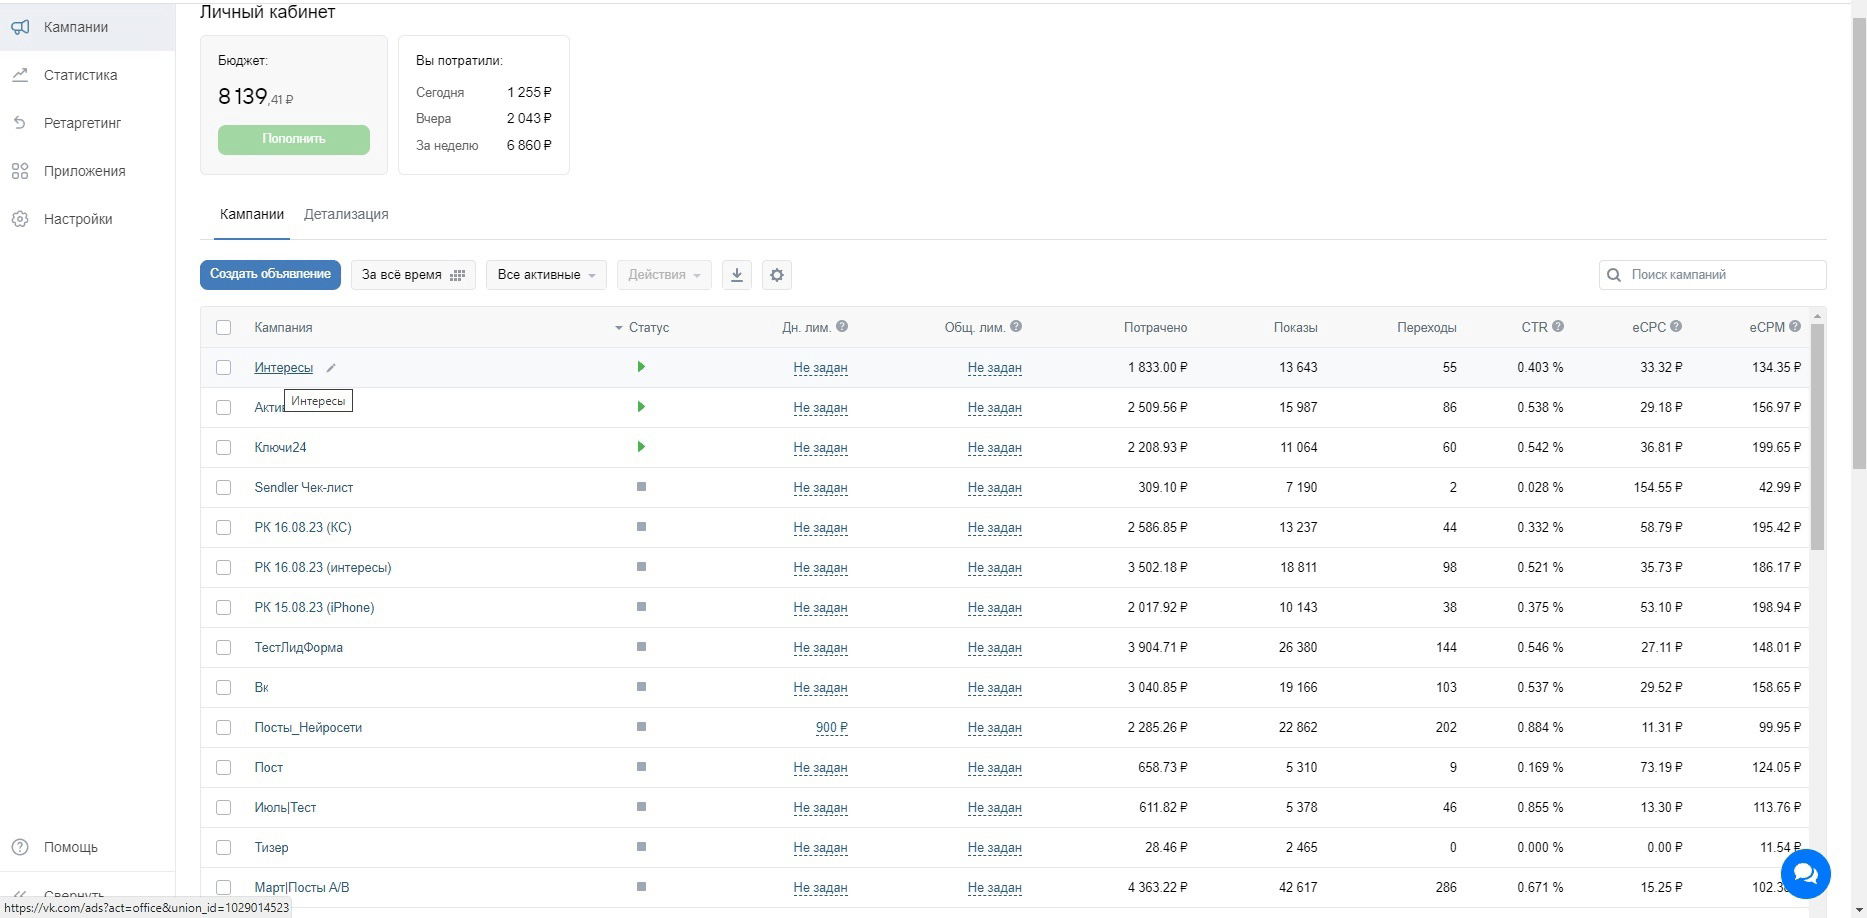Click the pencil edit icon next to Интересы
Viewport: 1867px width, 918px height.
click(x=331, y=368)
